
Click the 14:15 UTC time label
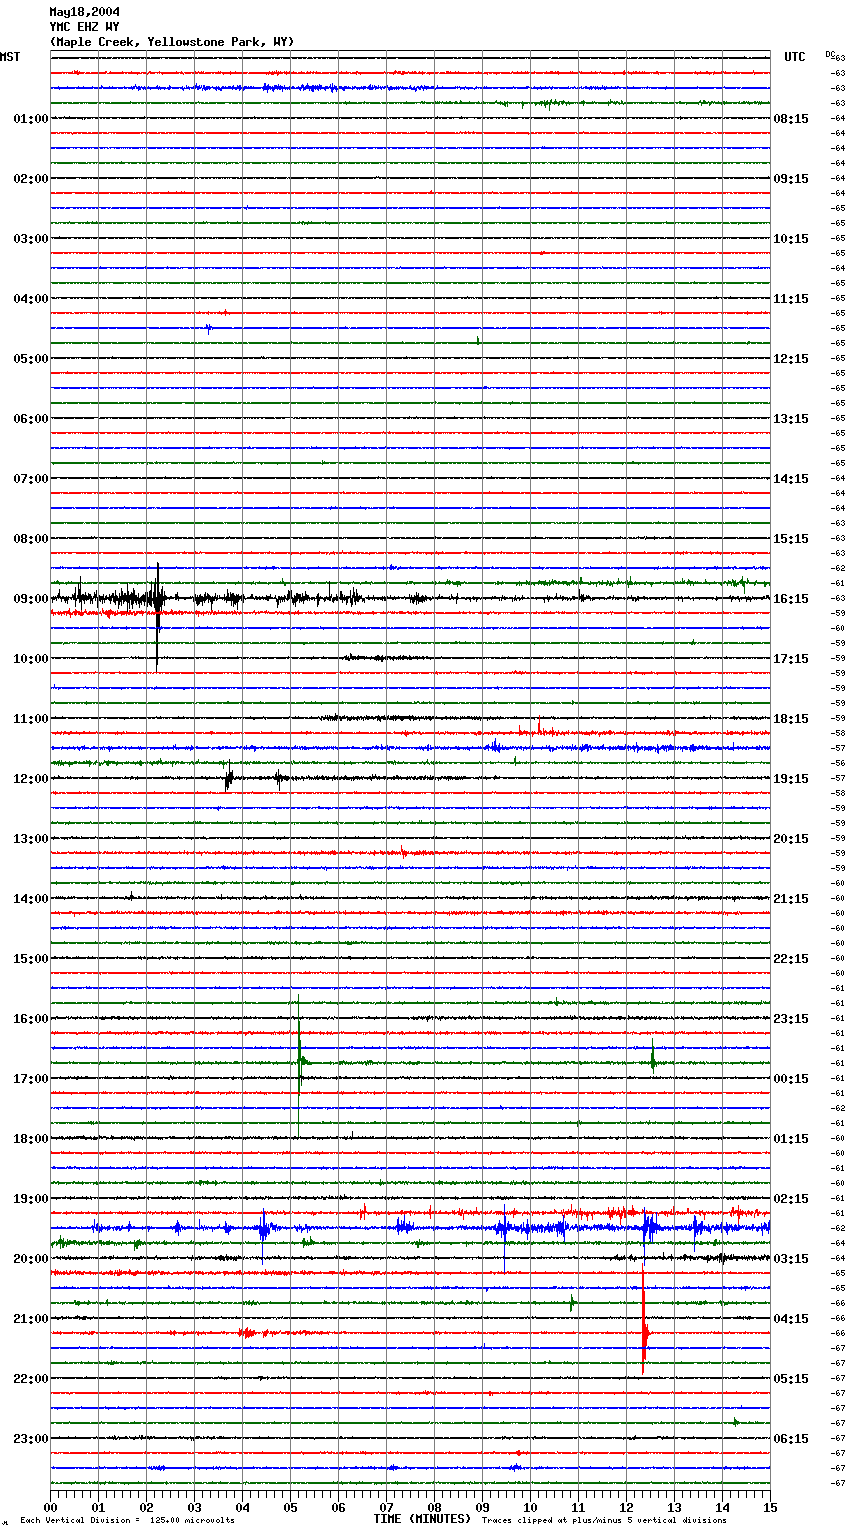pos(791,479)
